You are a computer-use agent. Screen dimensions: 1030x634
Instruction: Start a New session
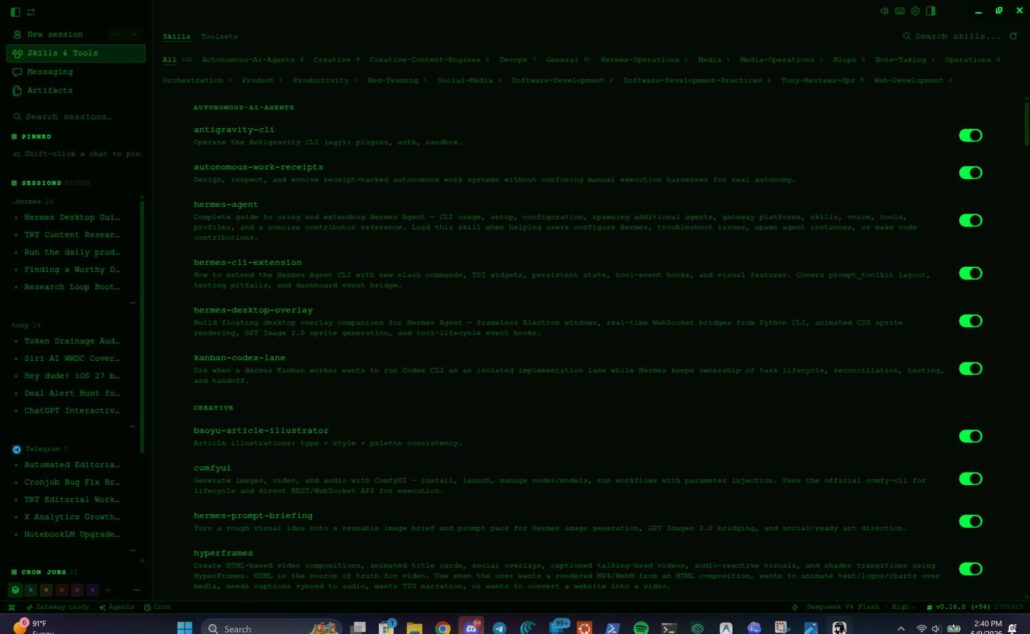click(76, 34)
